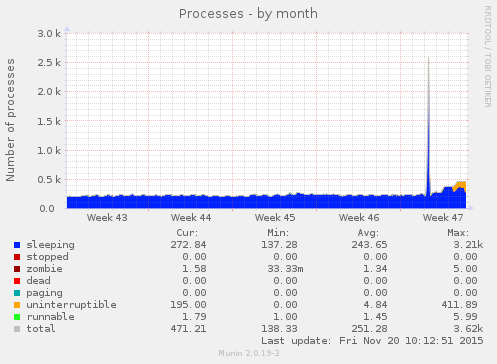The width and height of the screenshot is (497, 364).
Task: Select the 'zombie' legend label
Action: 44,269
